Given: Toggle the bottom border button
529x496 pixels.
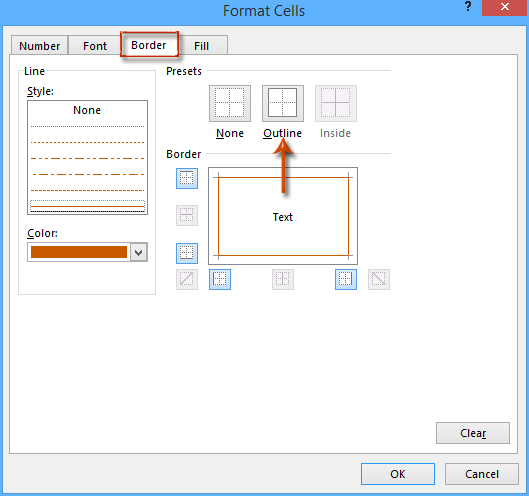Looking at the screenshot, I should point(187,253).
